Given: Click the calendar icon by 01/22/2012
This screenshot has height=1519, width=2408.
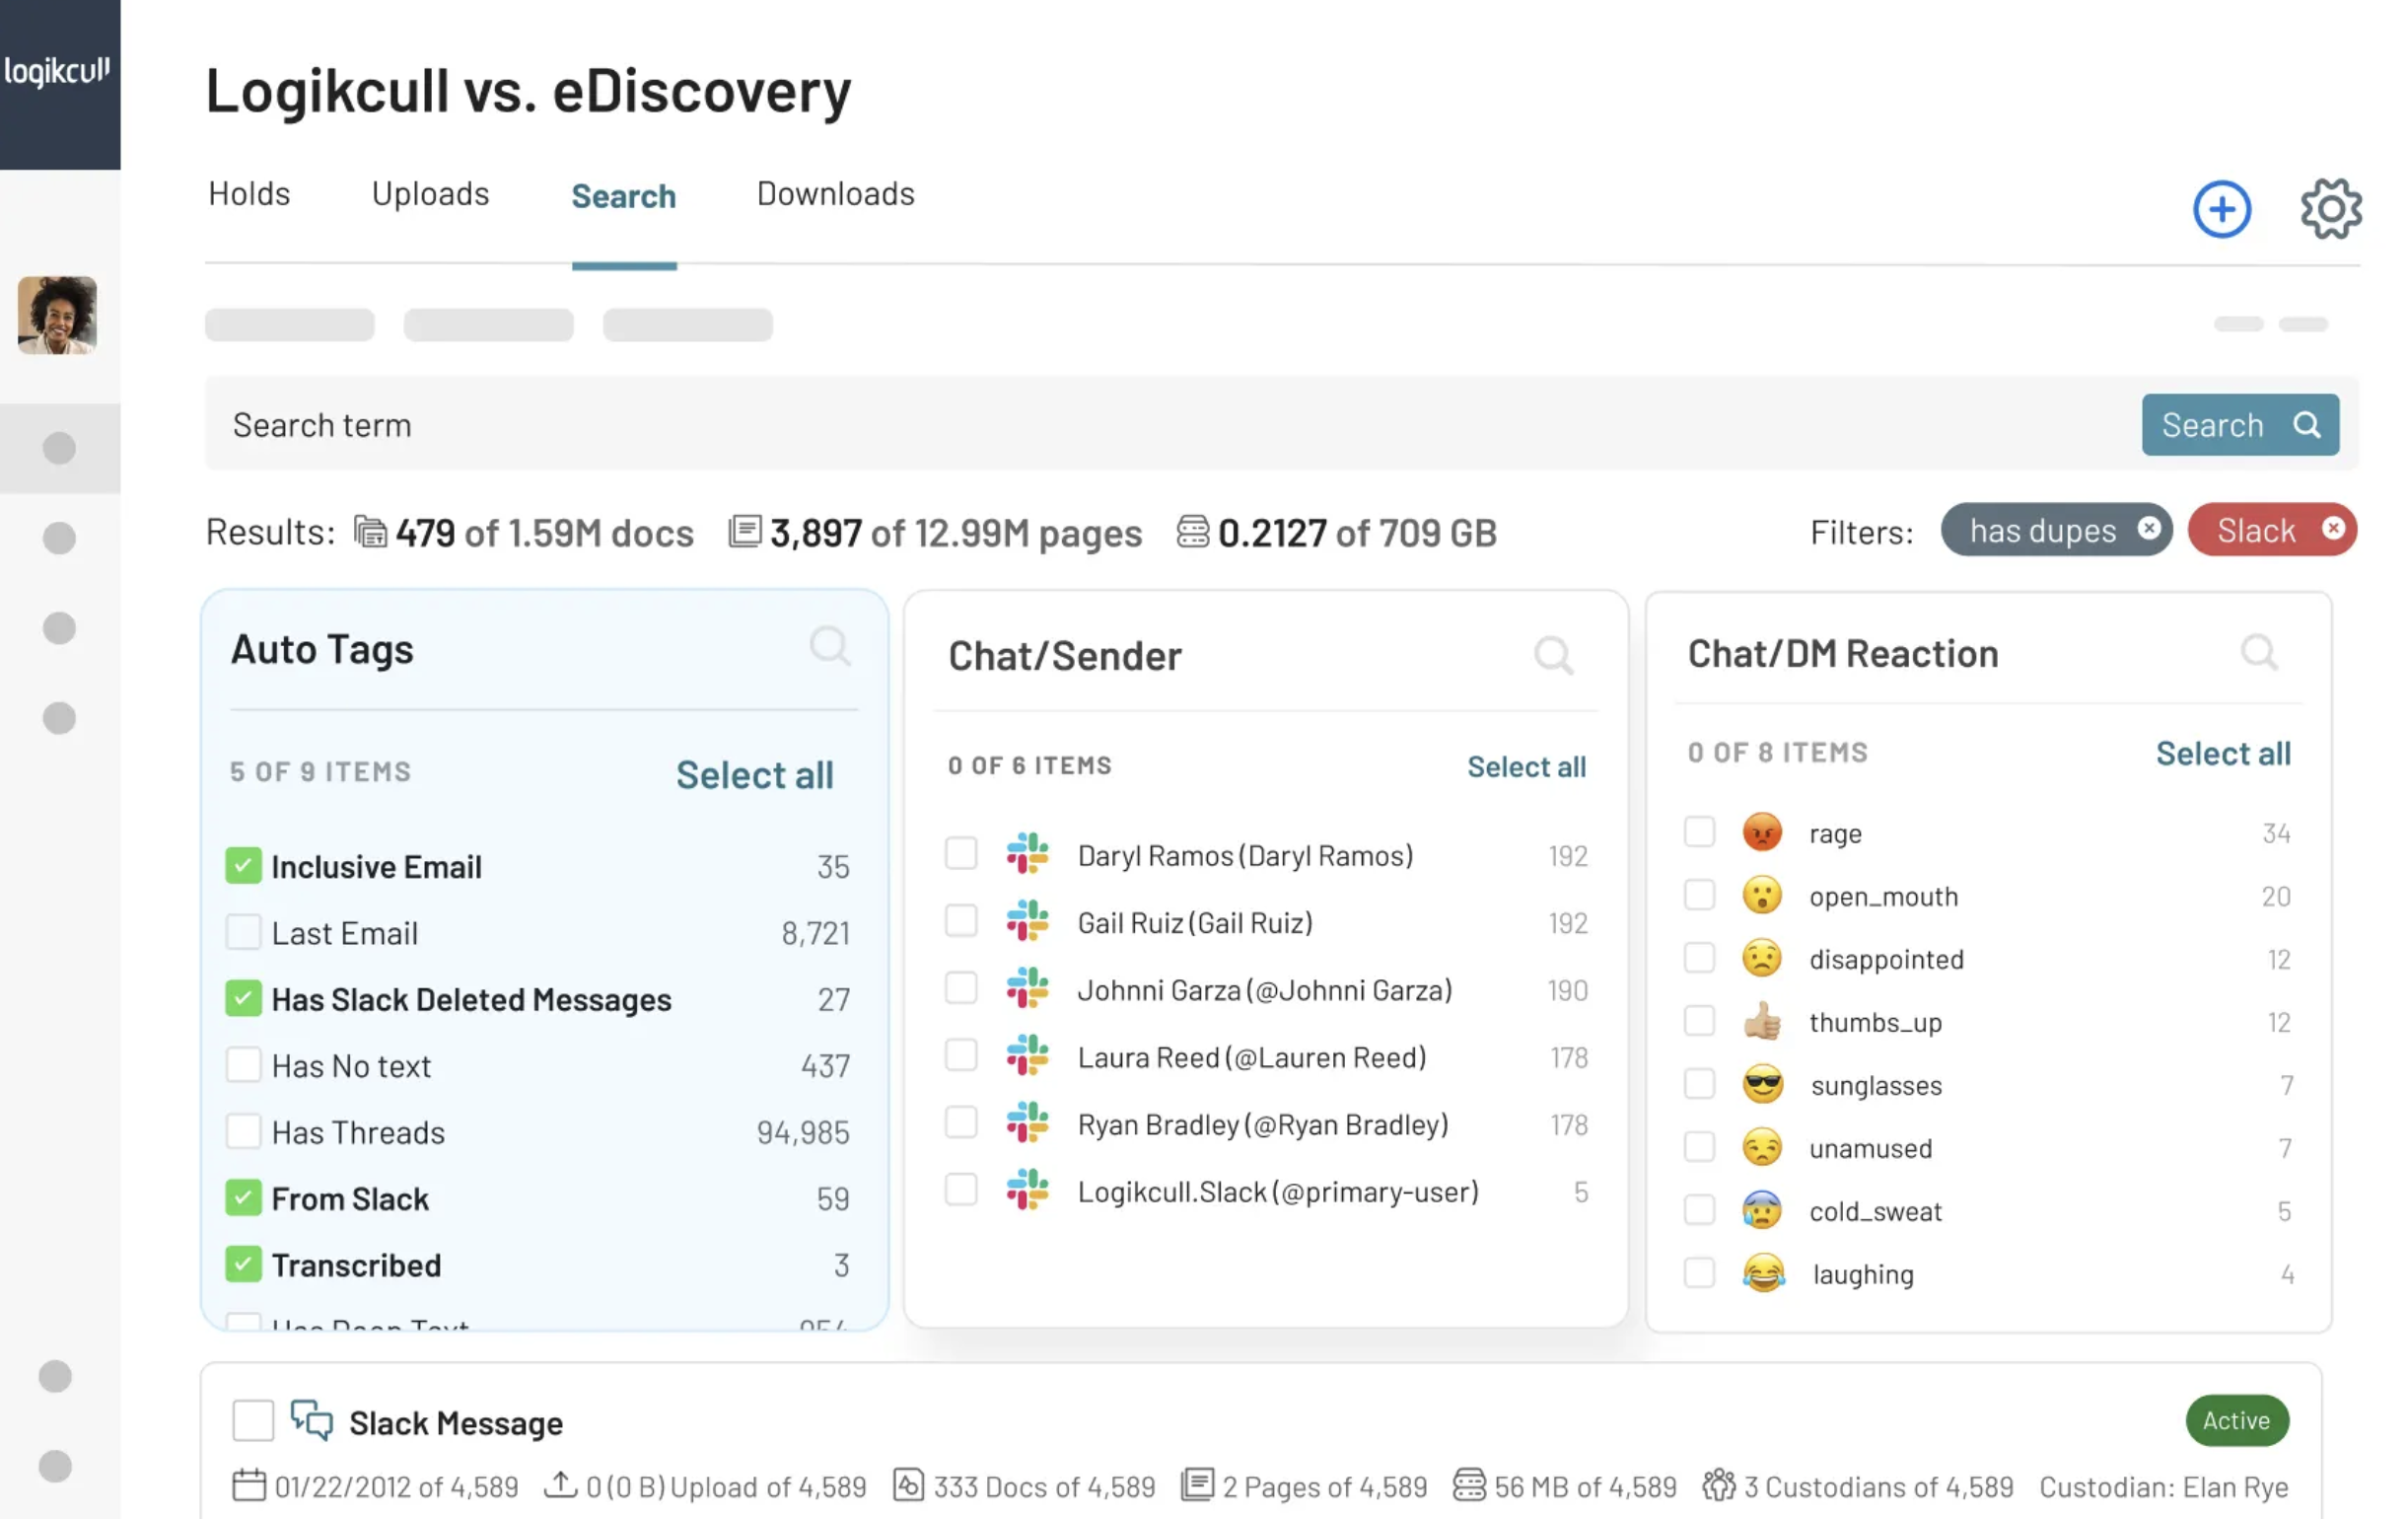Looking at the screenshot, I should pos(248,1485).
